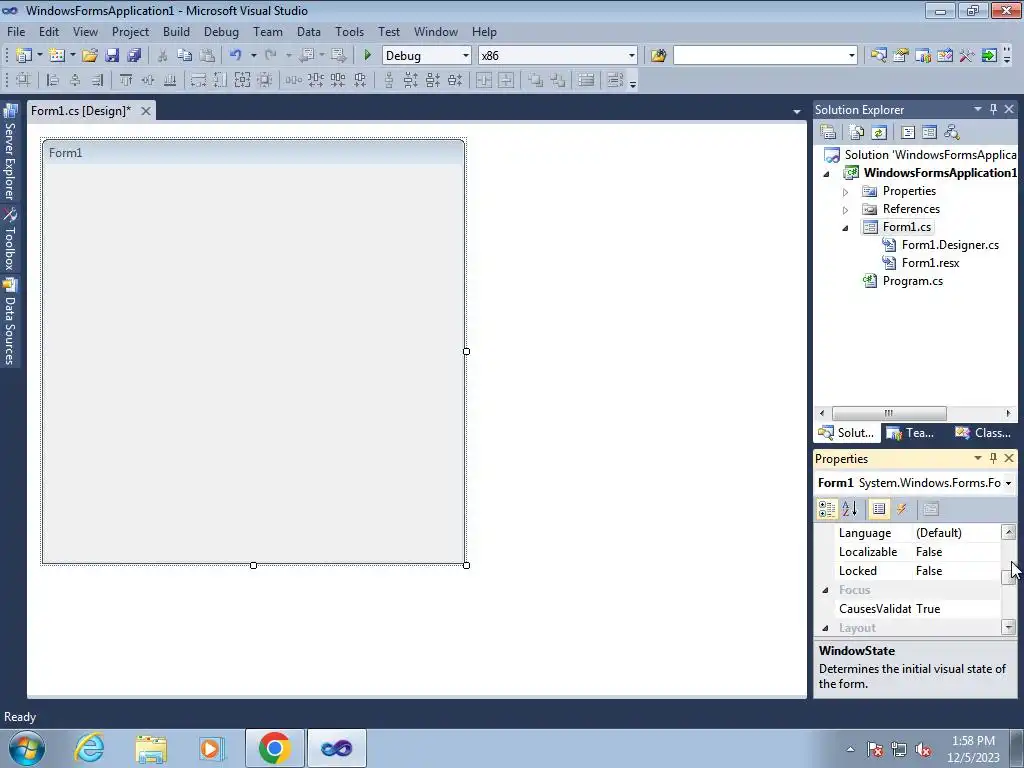1024x768 pixels.
Task: Click the Open File folder icon
Action: point(89,56)
